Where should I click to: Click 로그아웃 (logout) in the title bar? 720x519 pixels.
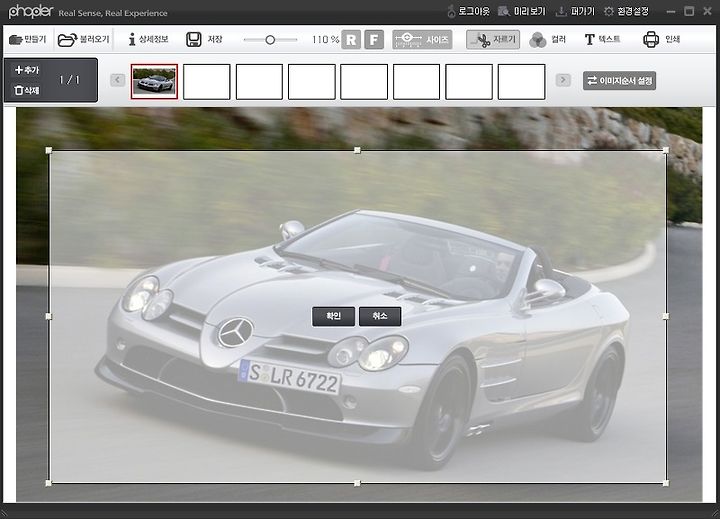[x=469, y=11]
